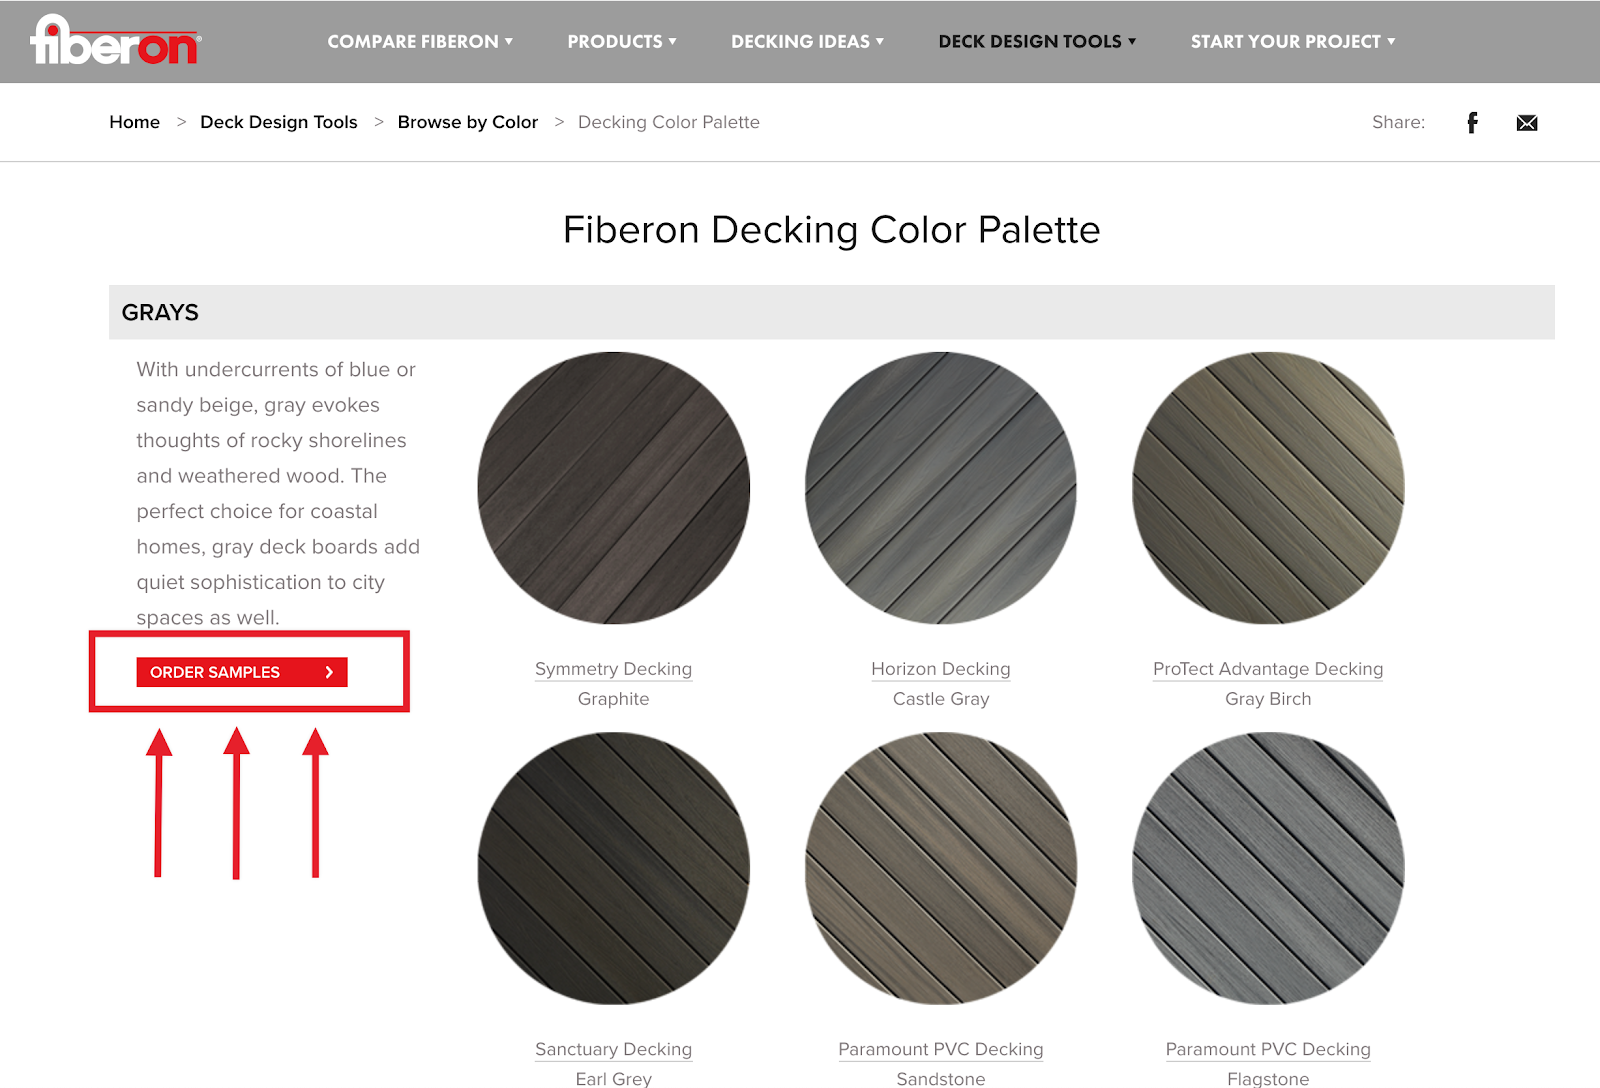
Task: Pick the Earl Grey decking swatch
Action: coord(613,868)
